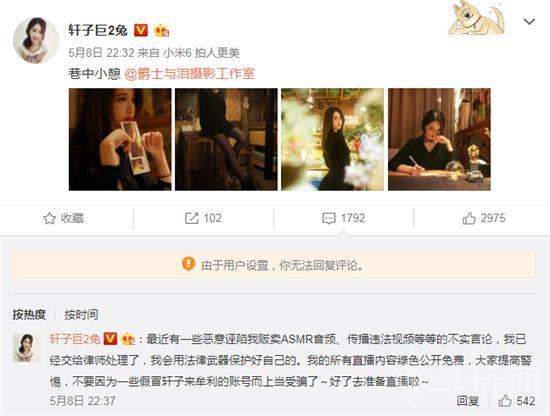Image resolution: width=550 pixels, height=416 pixels.
Task: Sort comments by time (按时间)
Action: [x=81, y=314]
